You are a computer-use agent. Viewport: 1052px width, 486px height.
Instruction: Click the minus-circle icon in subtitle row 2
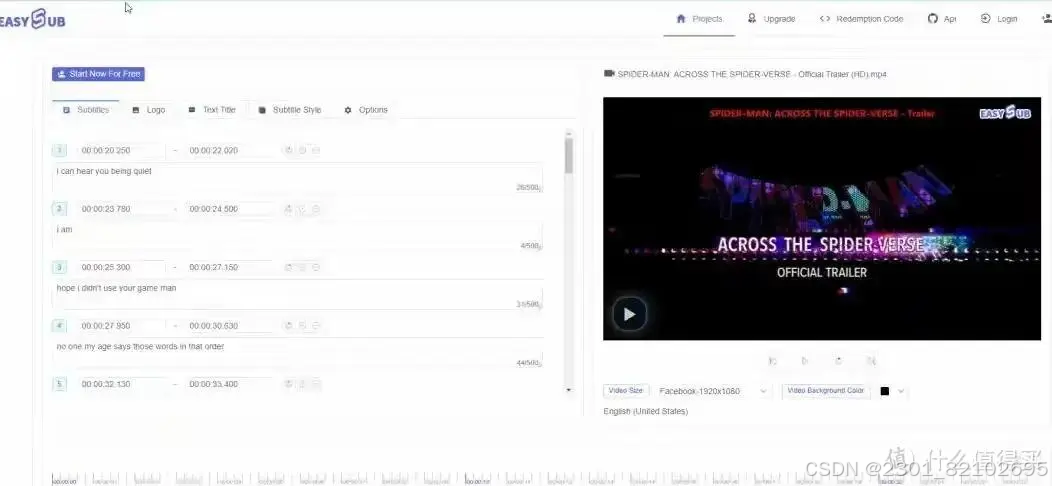[316, 209]
